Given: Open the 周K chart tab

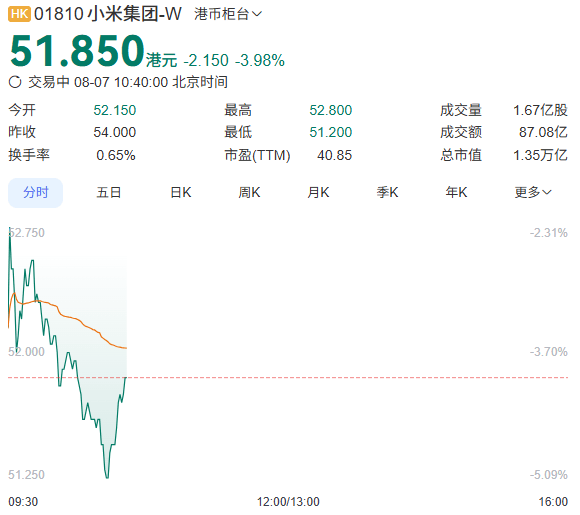Looking at the screenshot, I should pyautogui.click(x=249, y=193).
